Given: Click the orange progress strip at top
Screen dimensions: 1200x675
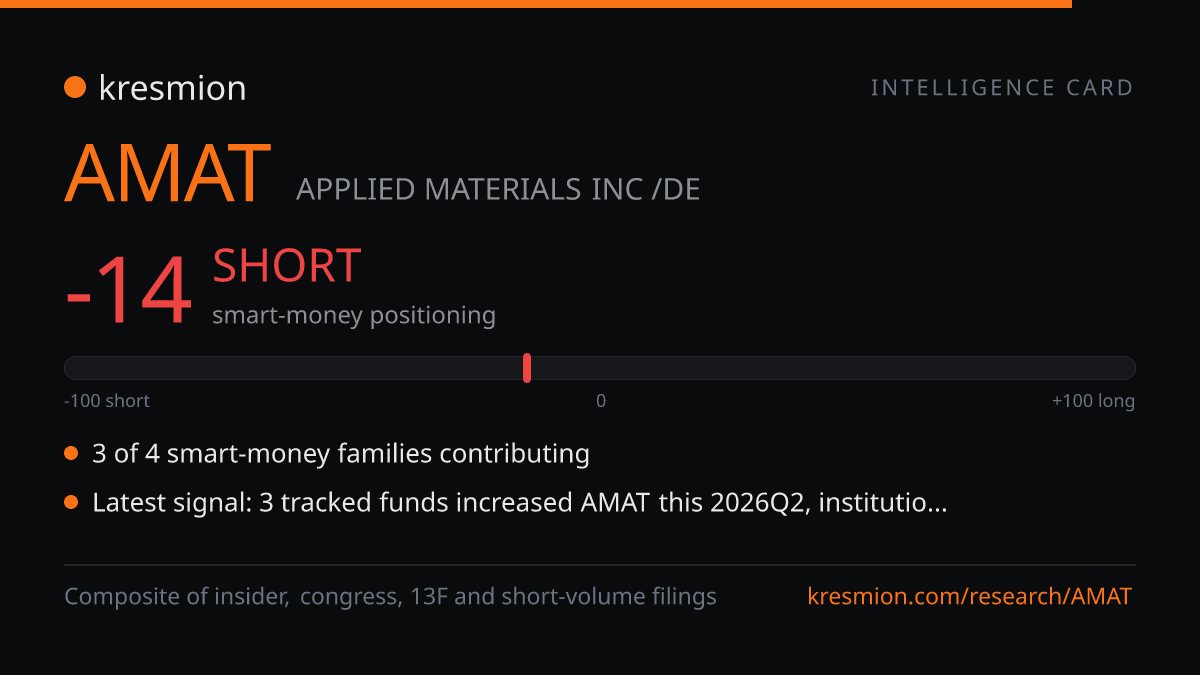Looking at the screenshot, I should tap(536, 4).
